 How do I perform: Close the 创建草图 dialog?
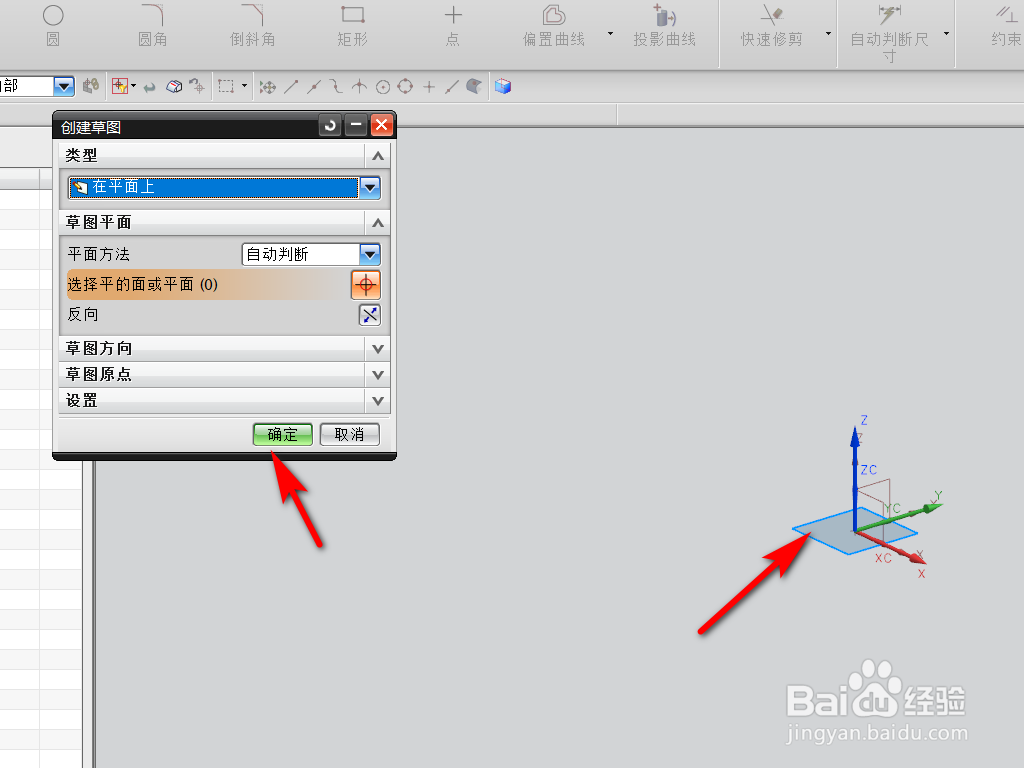tap(381, 125)
